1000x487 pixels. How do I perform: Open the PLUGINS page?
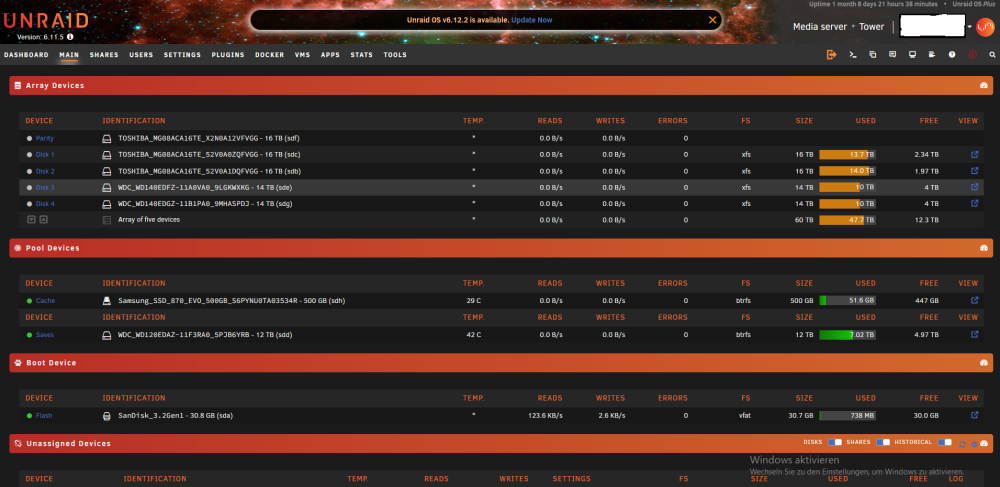click(228, 55)
